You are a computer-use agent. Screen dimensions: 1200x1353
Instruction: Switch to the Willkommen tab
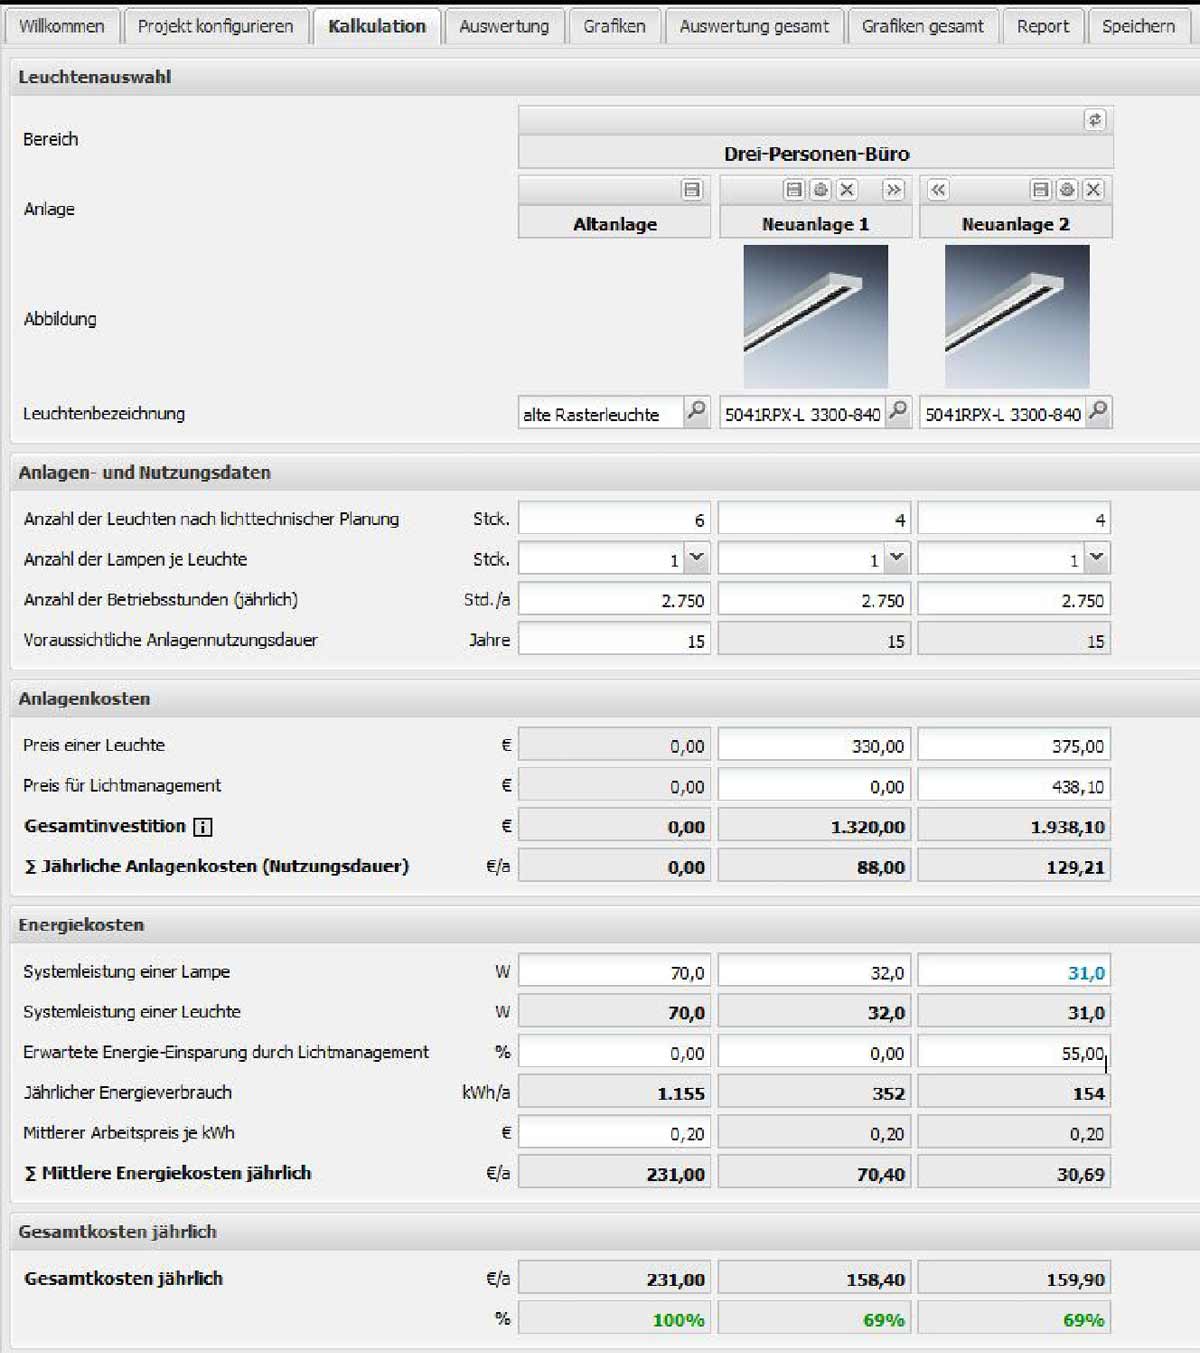62,26
